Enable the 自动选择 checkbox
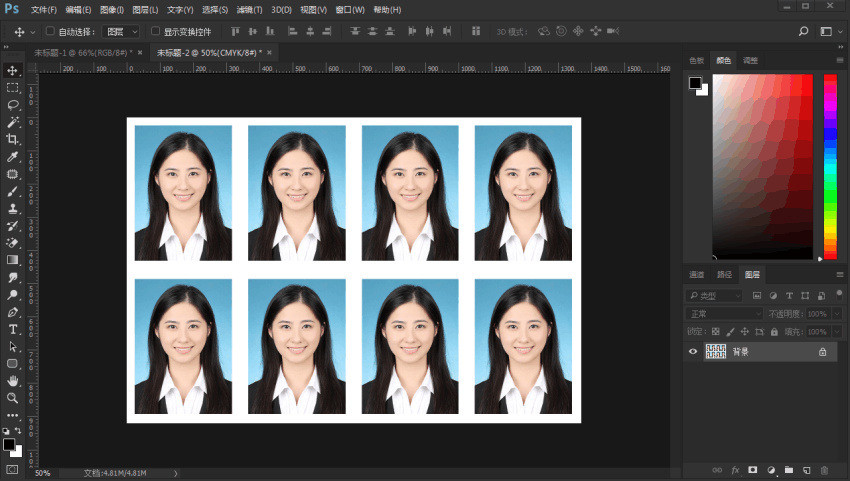The image size is (850, 481). click(50, 32)
